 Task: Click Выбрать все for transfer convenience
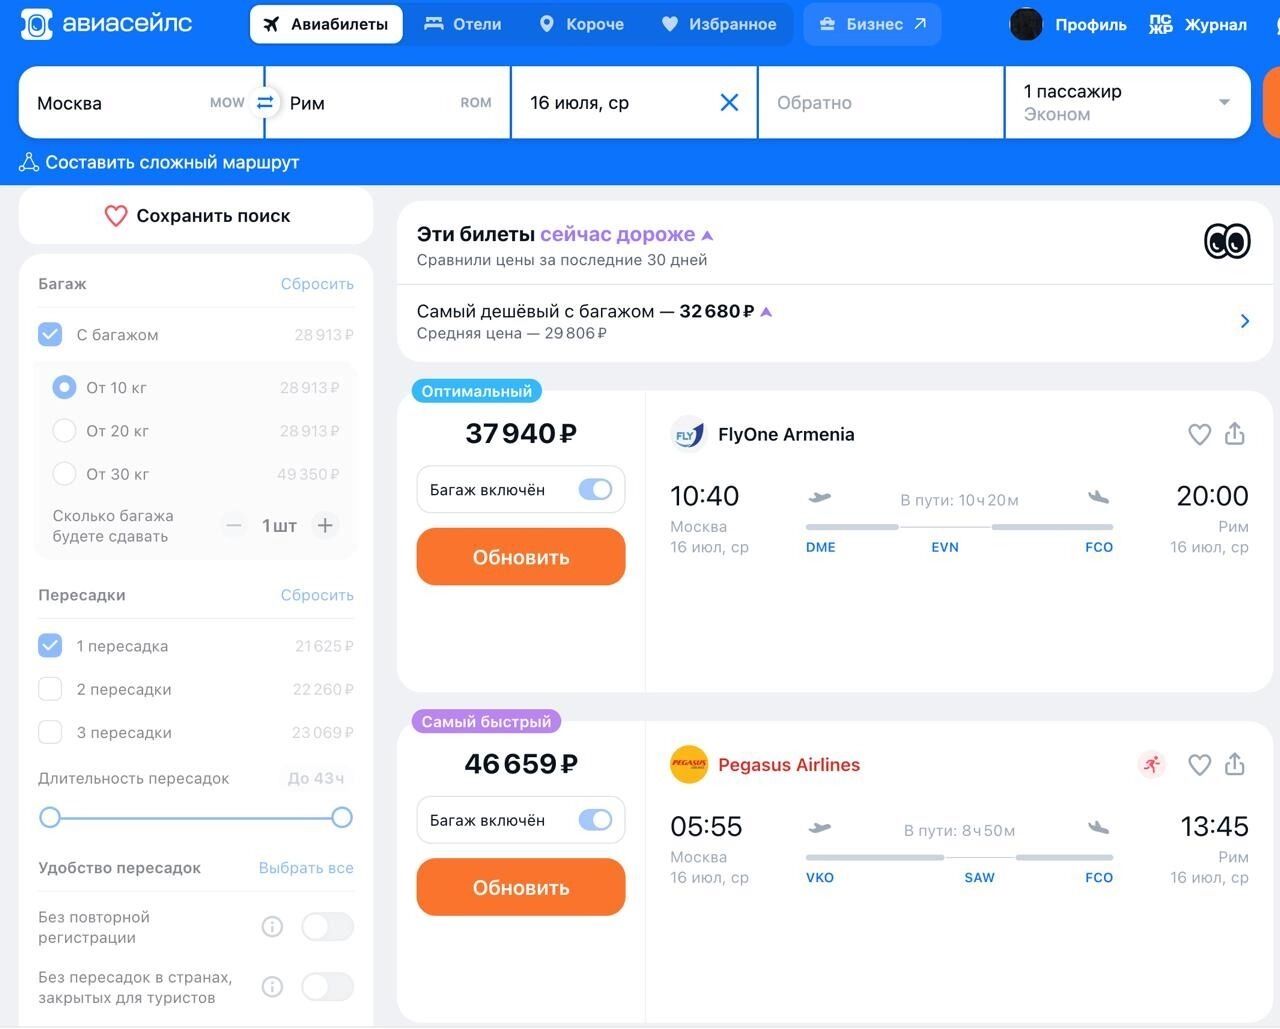click(306, 868)
